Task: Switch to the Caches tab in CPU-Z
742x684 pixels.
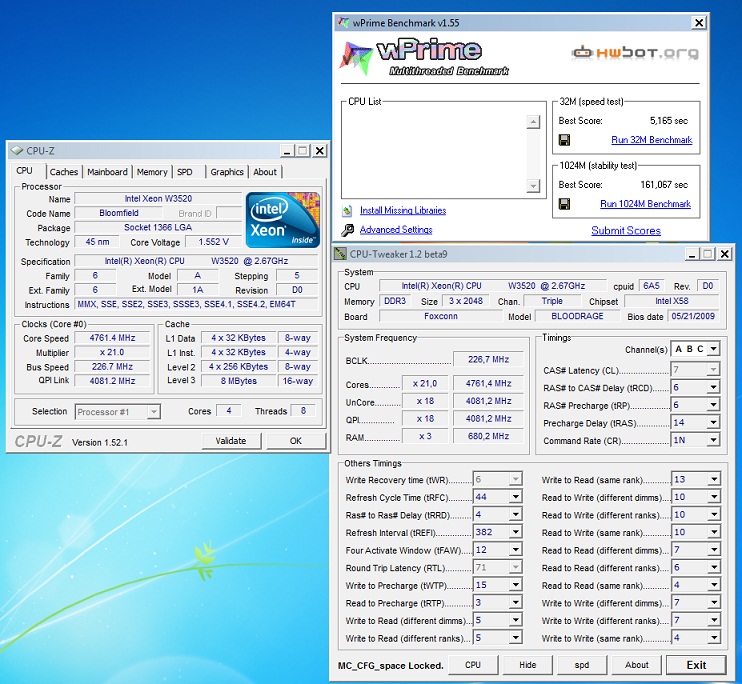Action: tap(64, 172)
